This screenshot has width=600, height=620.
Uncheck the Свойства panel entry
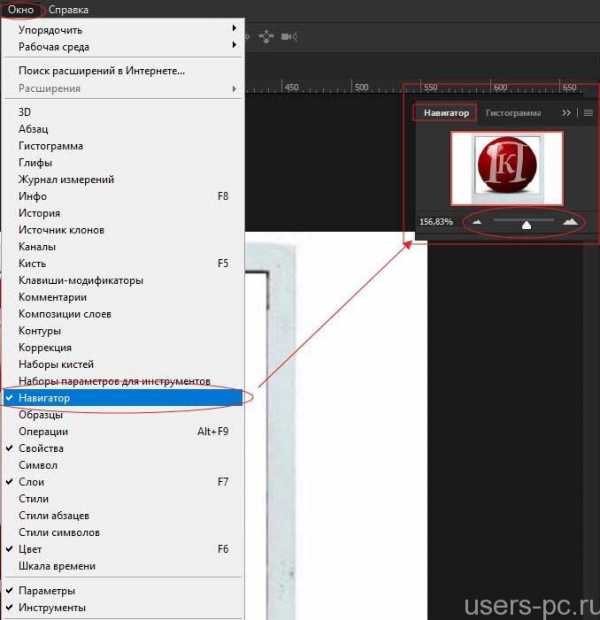click(123, 448)
